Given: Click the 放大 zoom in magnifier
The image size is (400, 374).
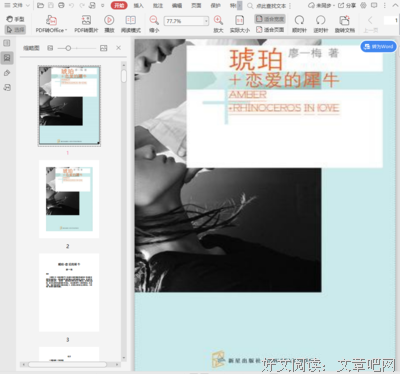Looking at the screenshot, I should (218, 24).
